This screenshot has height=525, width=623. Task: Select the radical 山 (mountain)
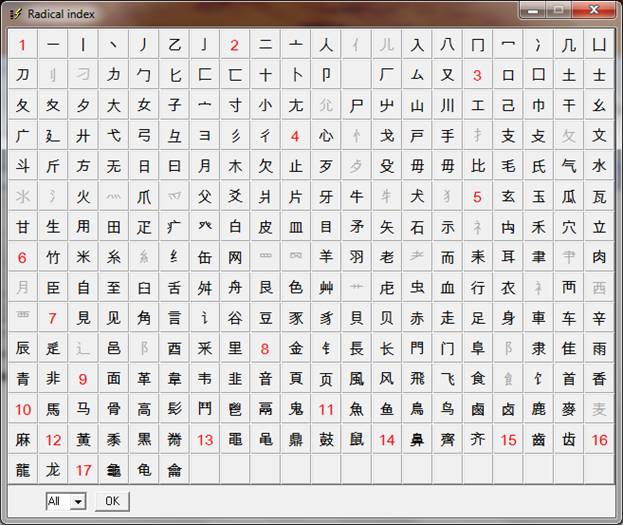coord(417,105)
